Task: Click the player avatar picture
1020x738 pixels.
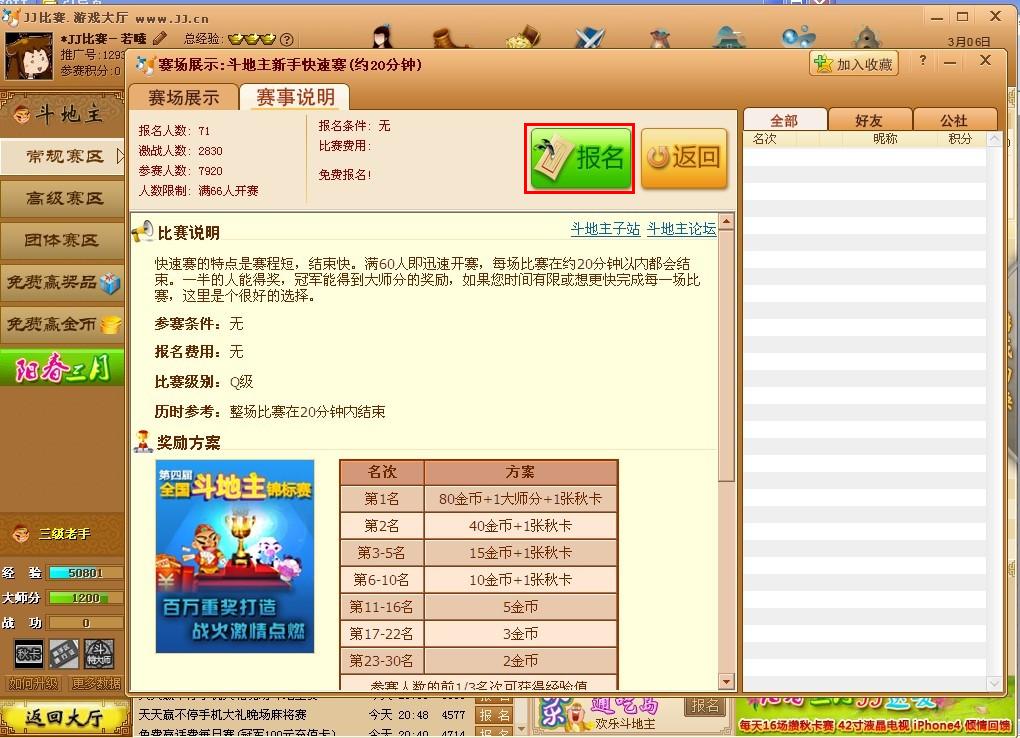Action: tap(29, 57)
